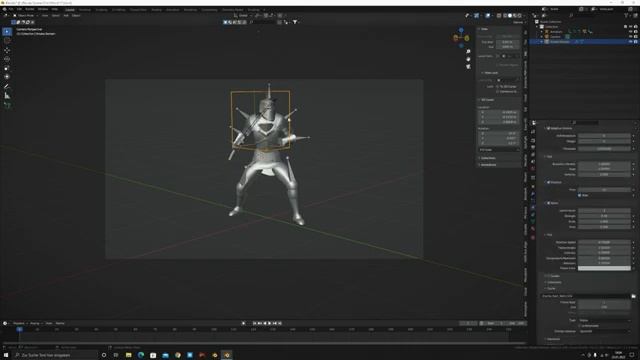Click the current frame marker in timeline
Viewport: 640px width, 360px height.
coord(19,329)
